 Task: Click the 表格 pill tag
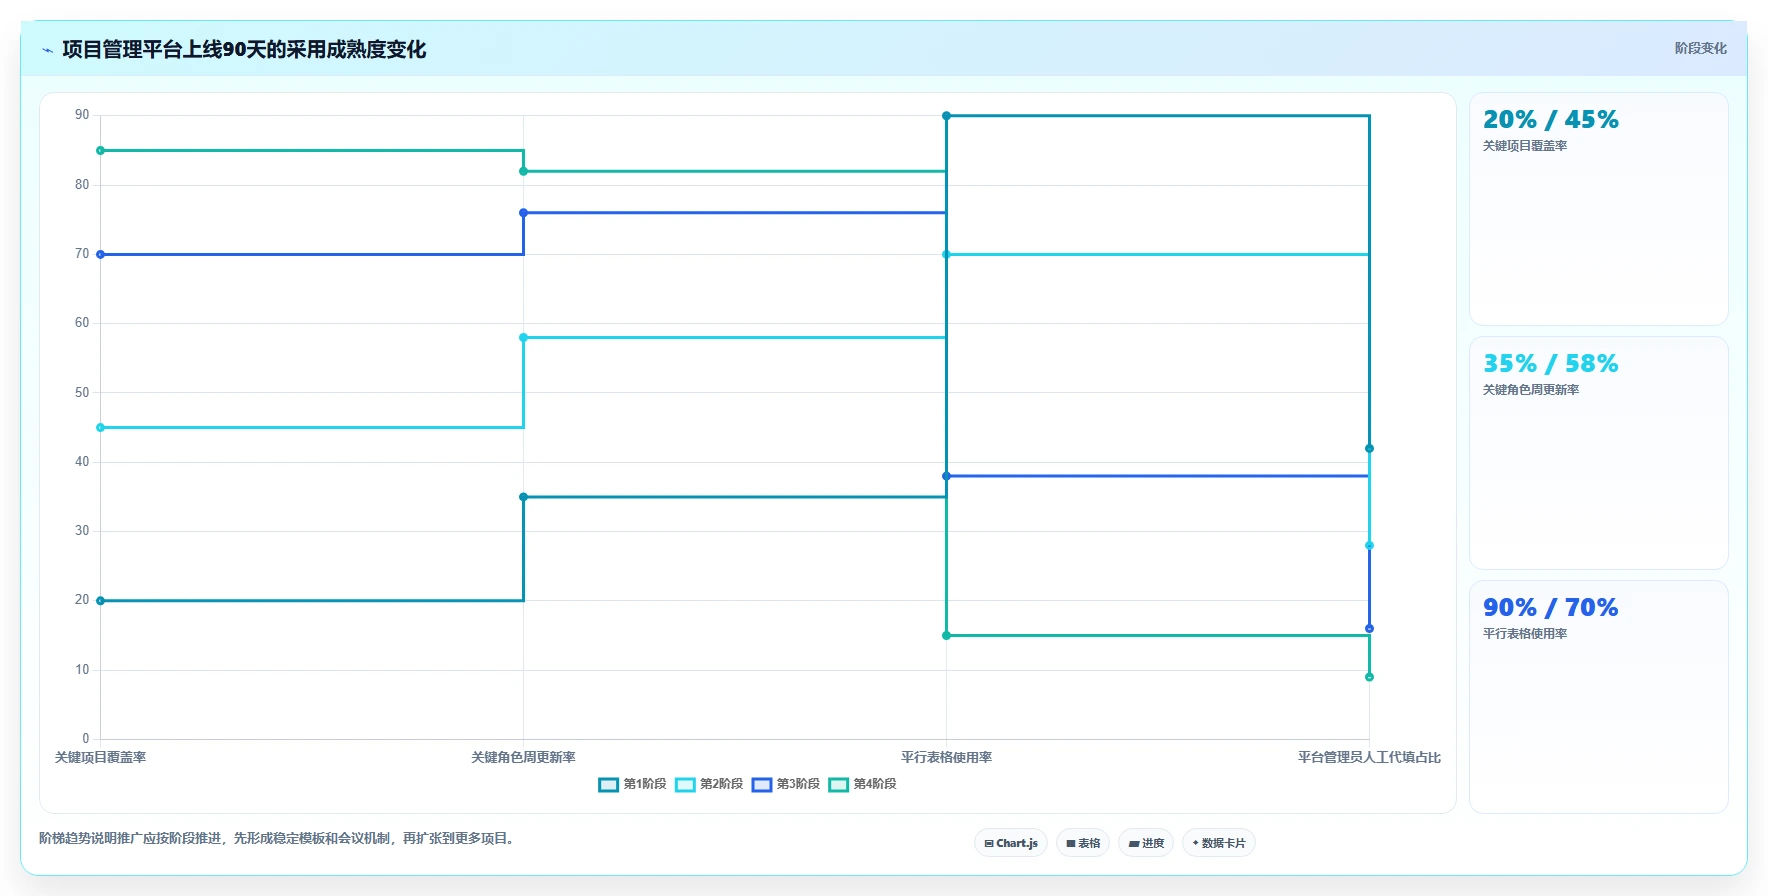1083,843
